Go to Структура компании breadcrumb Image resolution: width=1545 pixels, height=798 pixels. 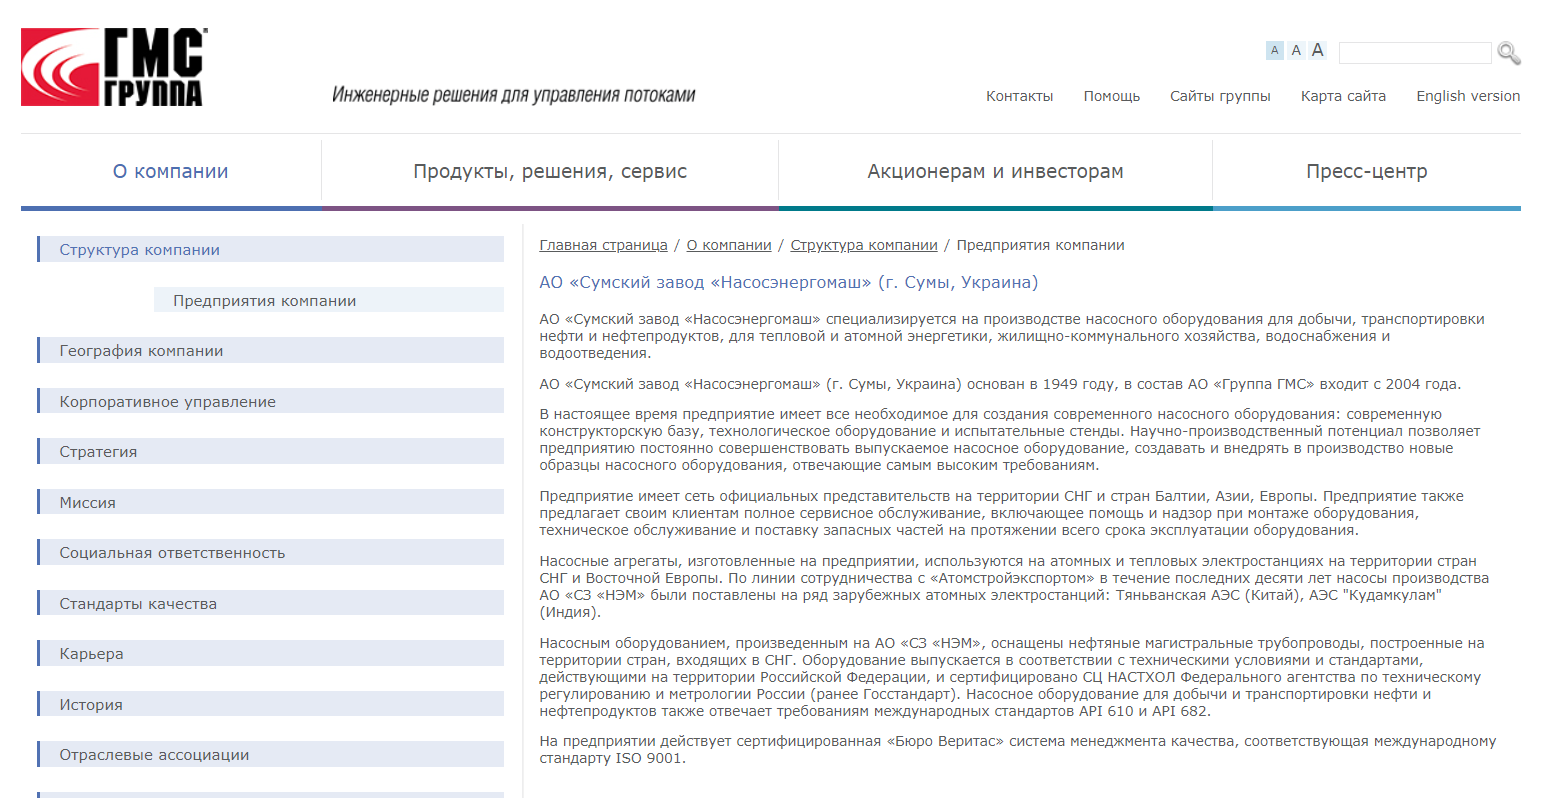tap(864, 245)
